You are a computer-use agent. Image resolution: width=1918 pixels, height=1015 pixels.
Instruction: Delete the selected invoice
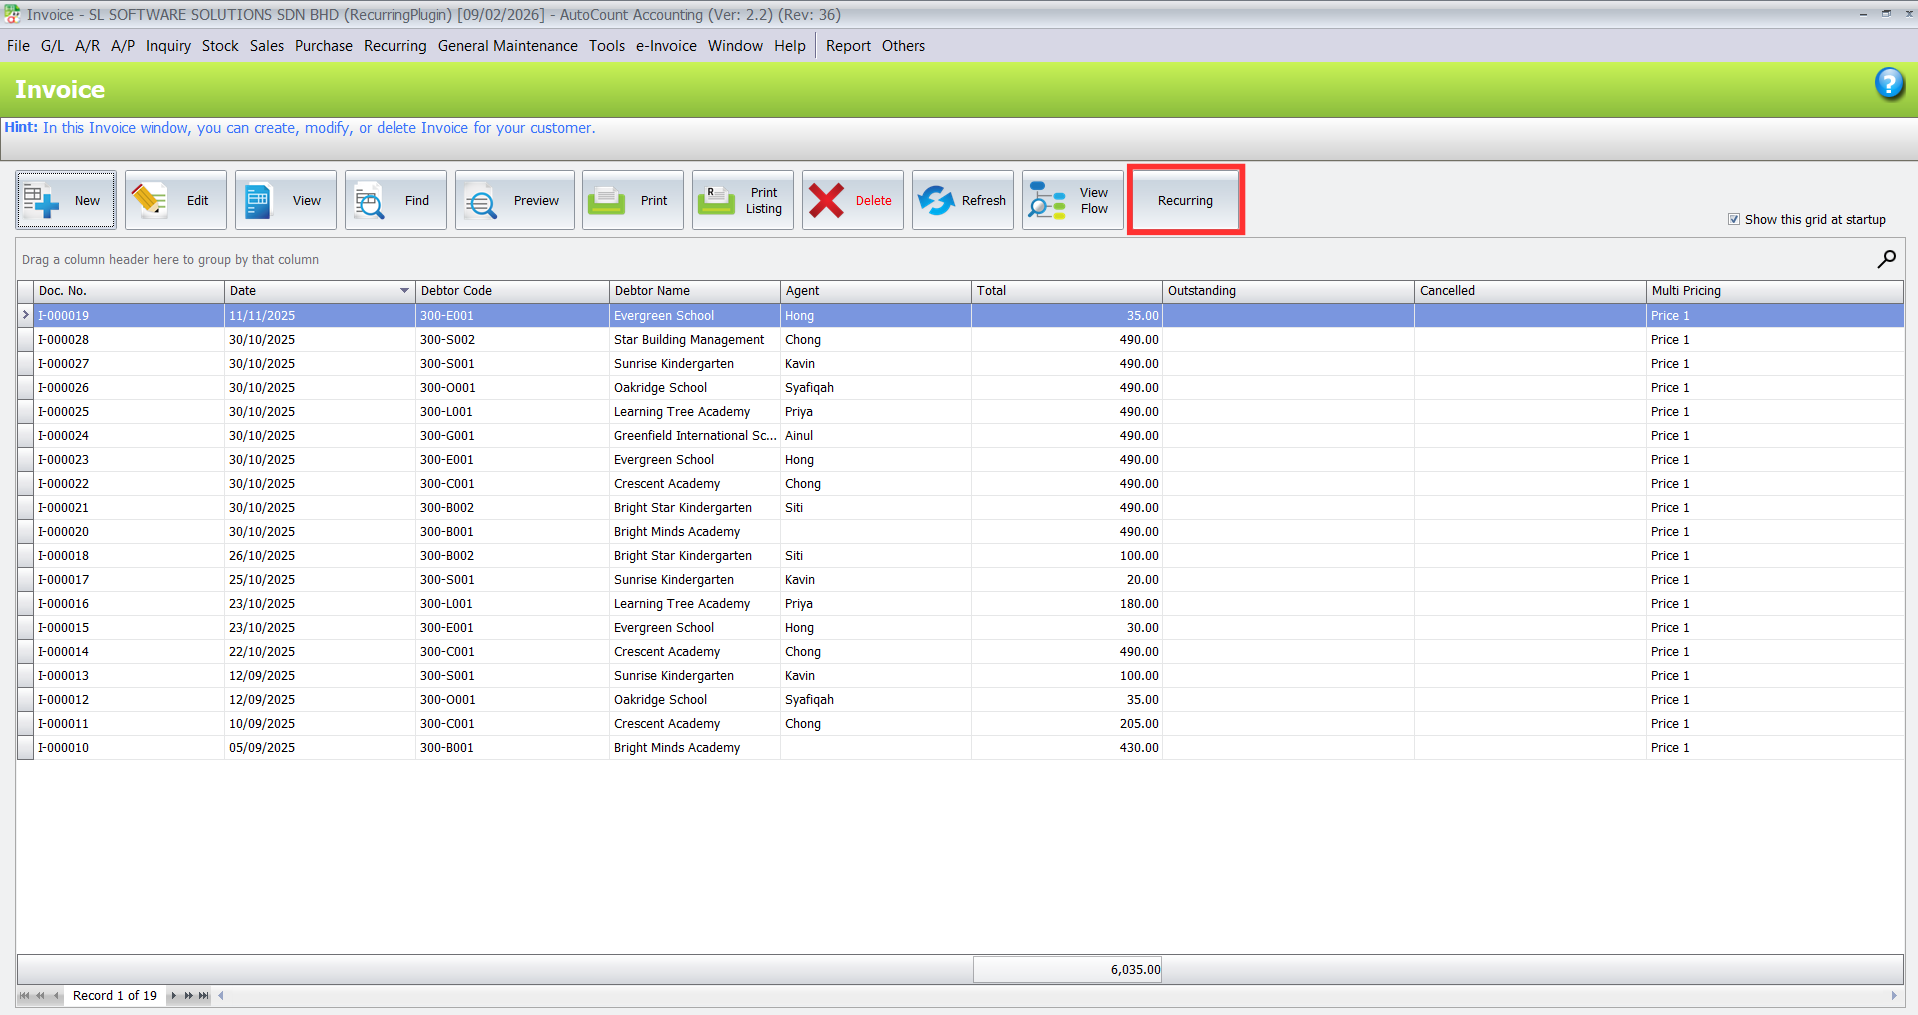click(852, 199)
